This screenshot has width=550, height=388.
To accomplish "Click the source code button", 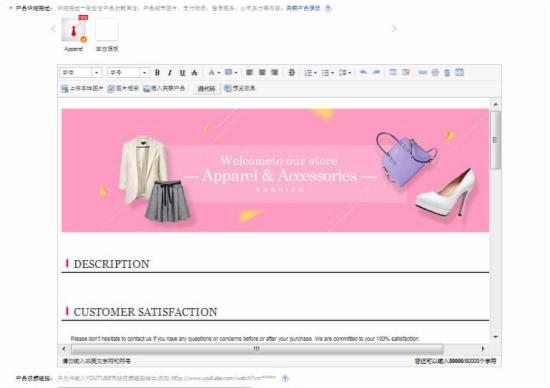I will pyautogui.click(x=206, y=89).
